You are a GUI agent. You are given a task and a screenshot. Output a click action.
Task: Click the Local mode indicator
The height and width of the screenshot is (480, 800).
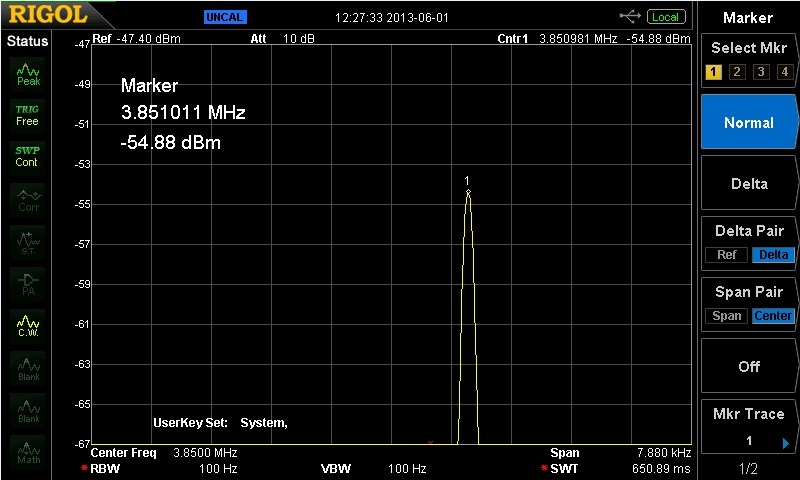pos(666,17)
